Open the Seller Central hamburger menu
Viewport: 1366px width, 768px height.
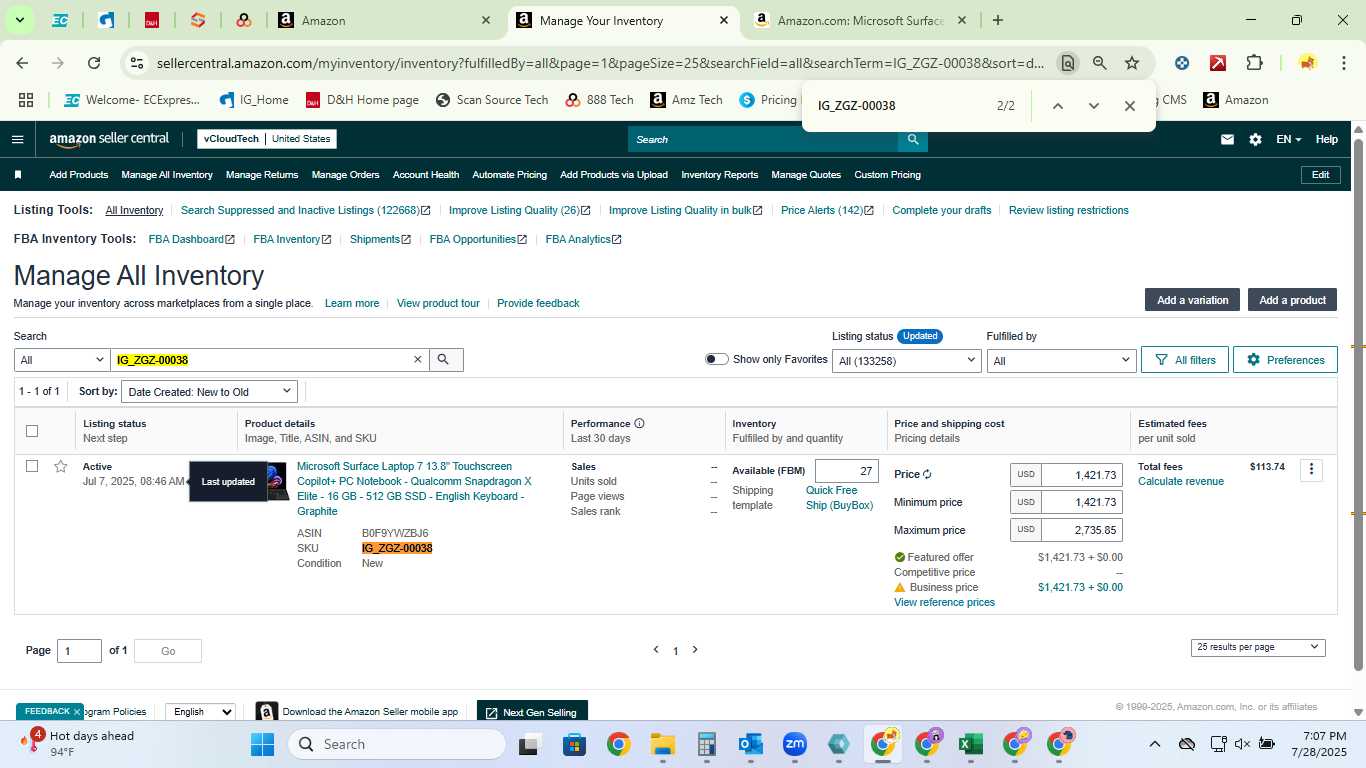tap(17, 139)
